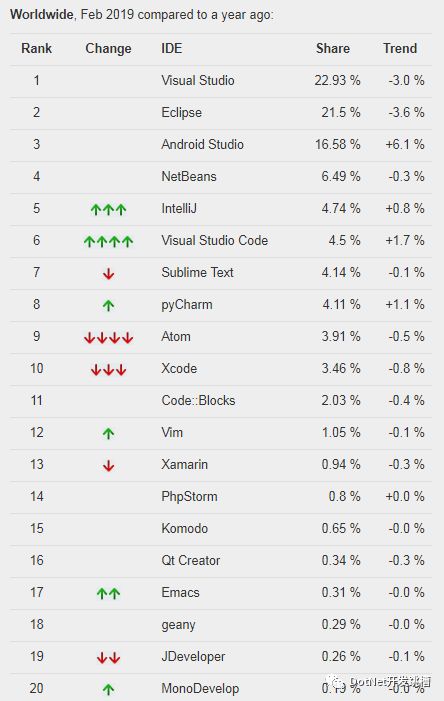Click the green up arrow beside Vim

(108, 433)
